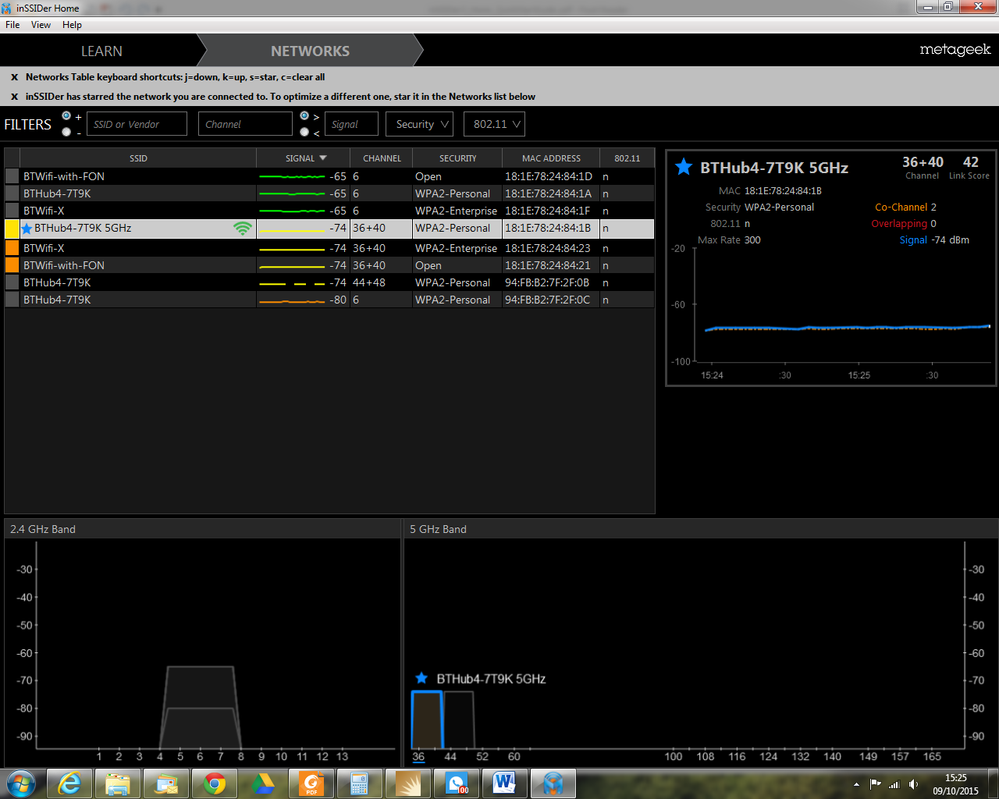The height and width of the screenshot is (799, 999).
Task: Click the Action Center flag icon in tray
Action: [875, 784]
